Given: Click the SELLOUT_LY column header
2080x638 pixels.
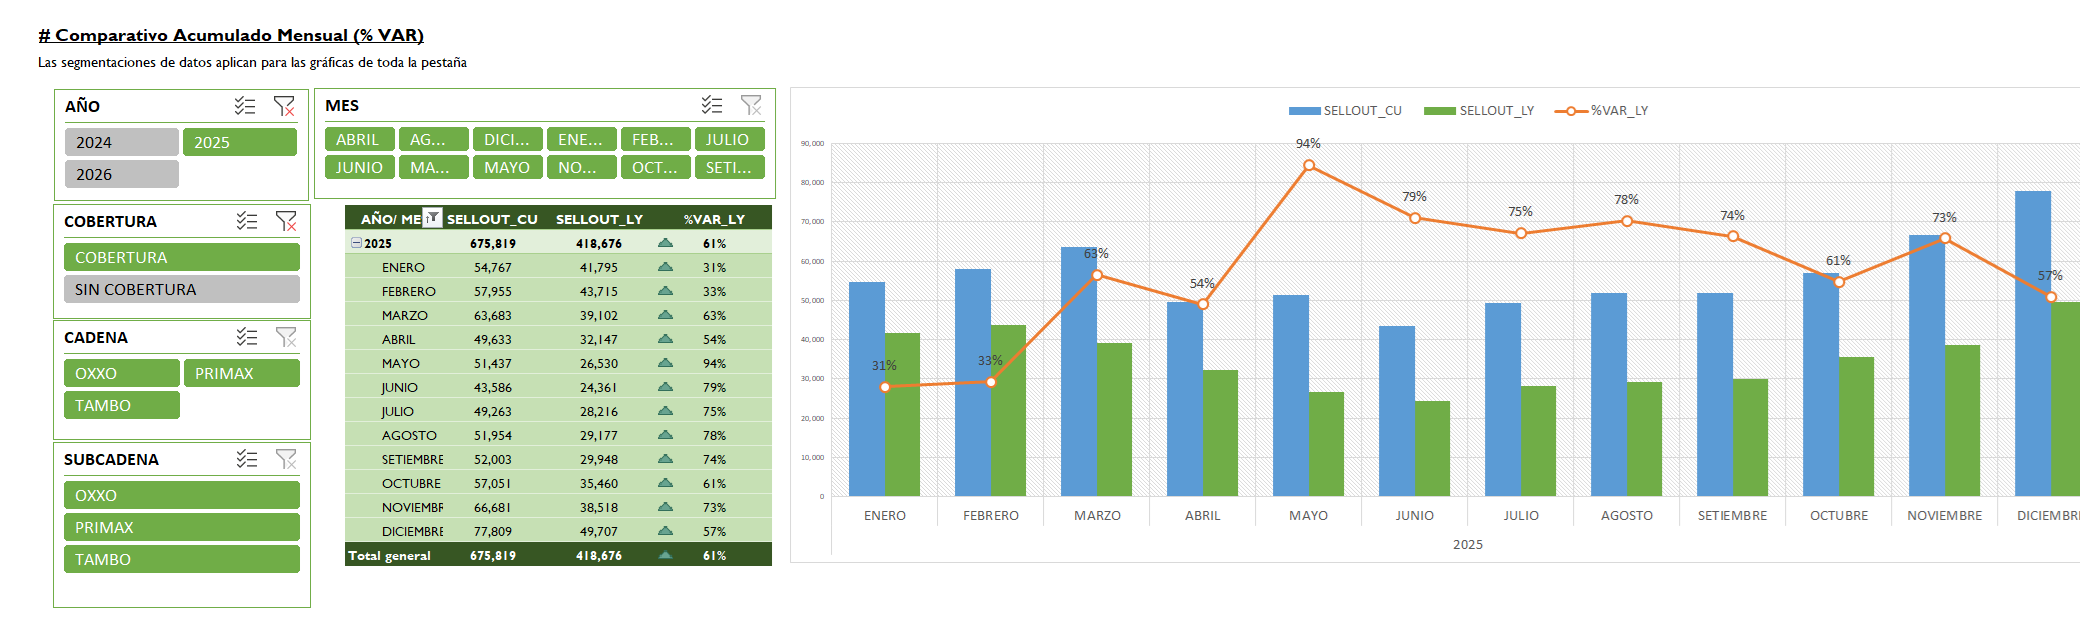Looking at the screenshot, I should point(599,219).
